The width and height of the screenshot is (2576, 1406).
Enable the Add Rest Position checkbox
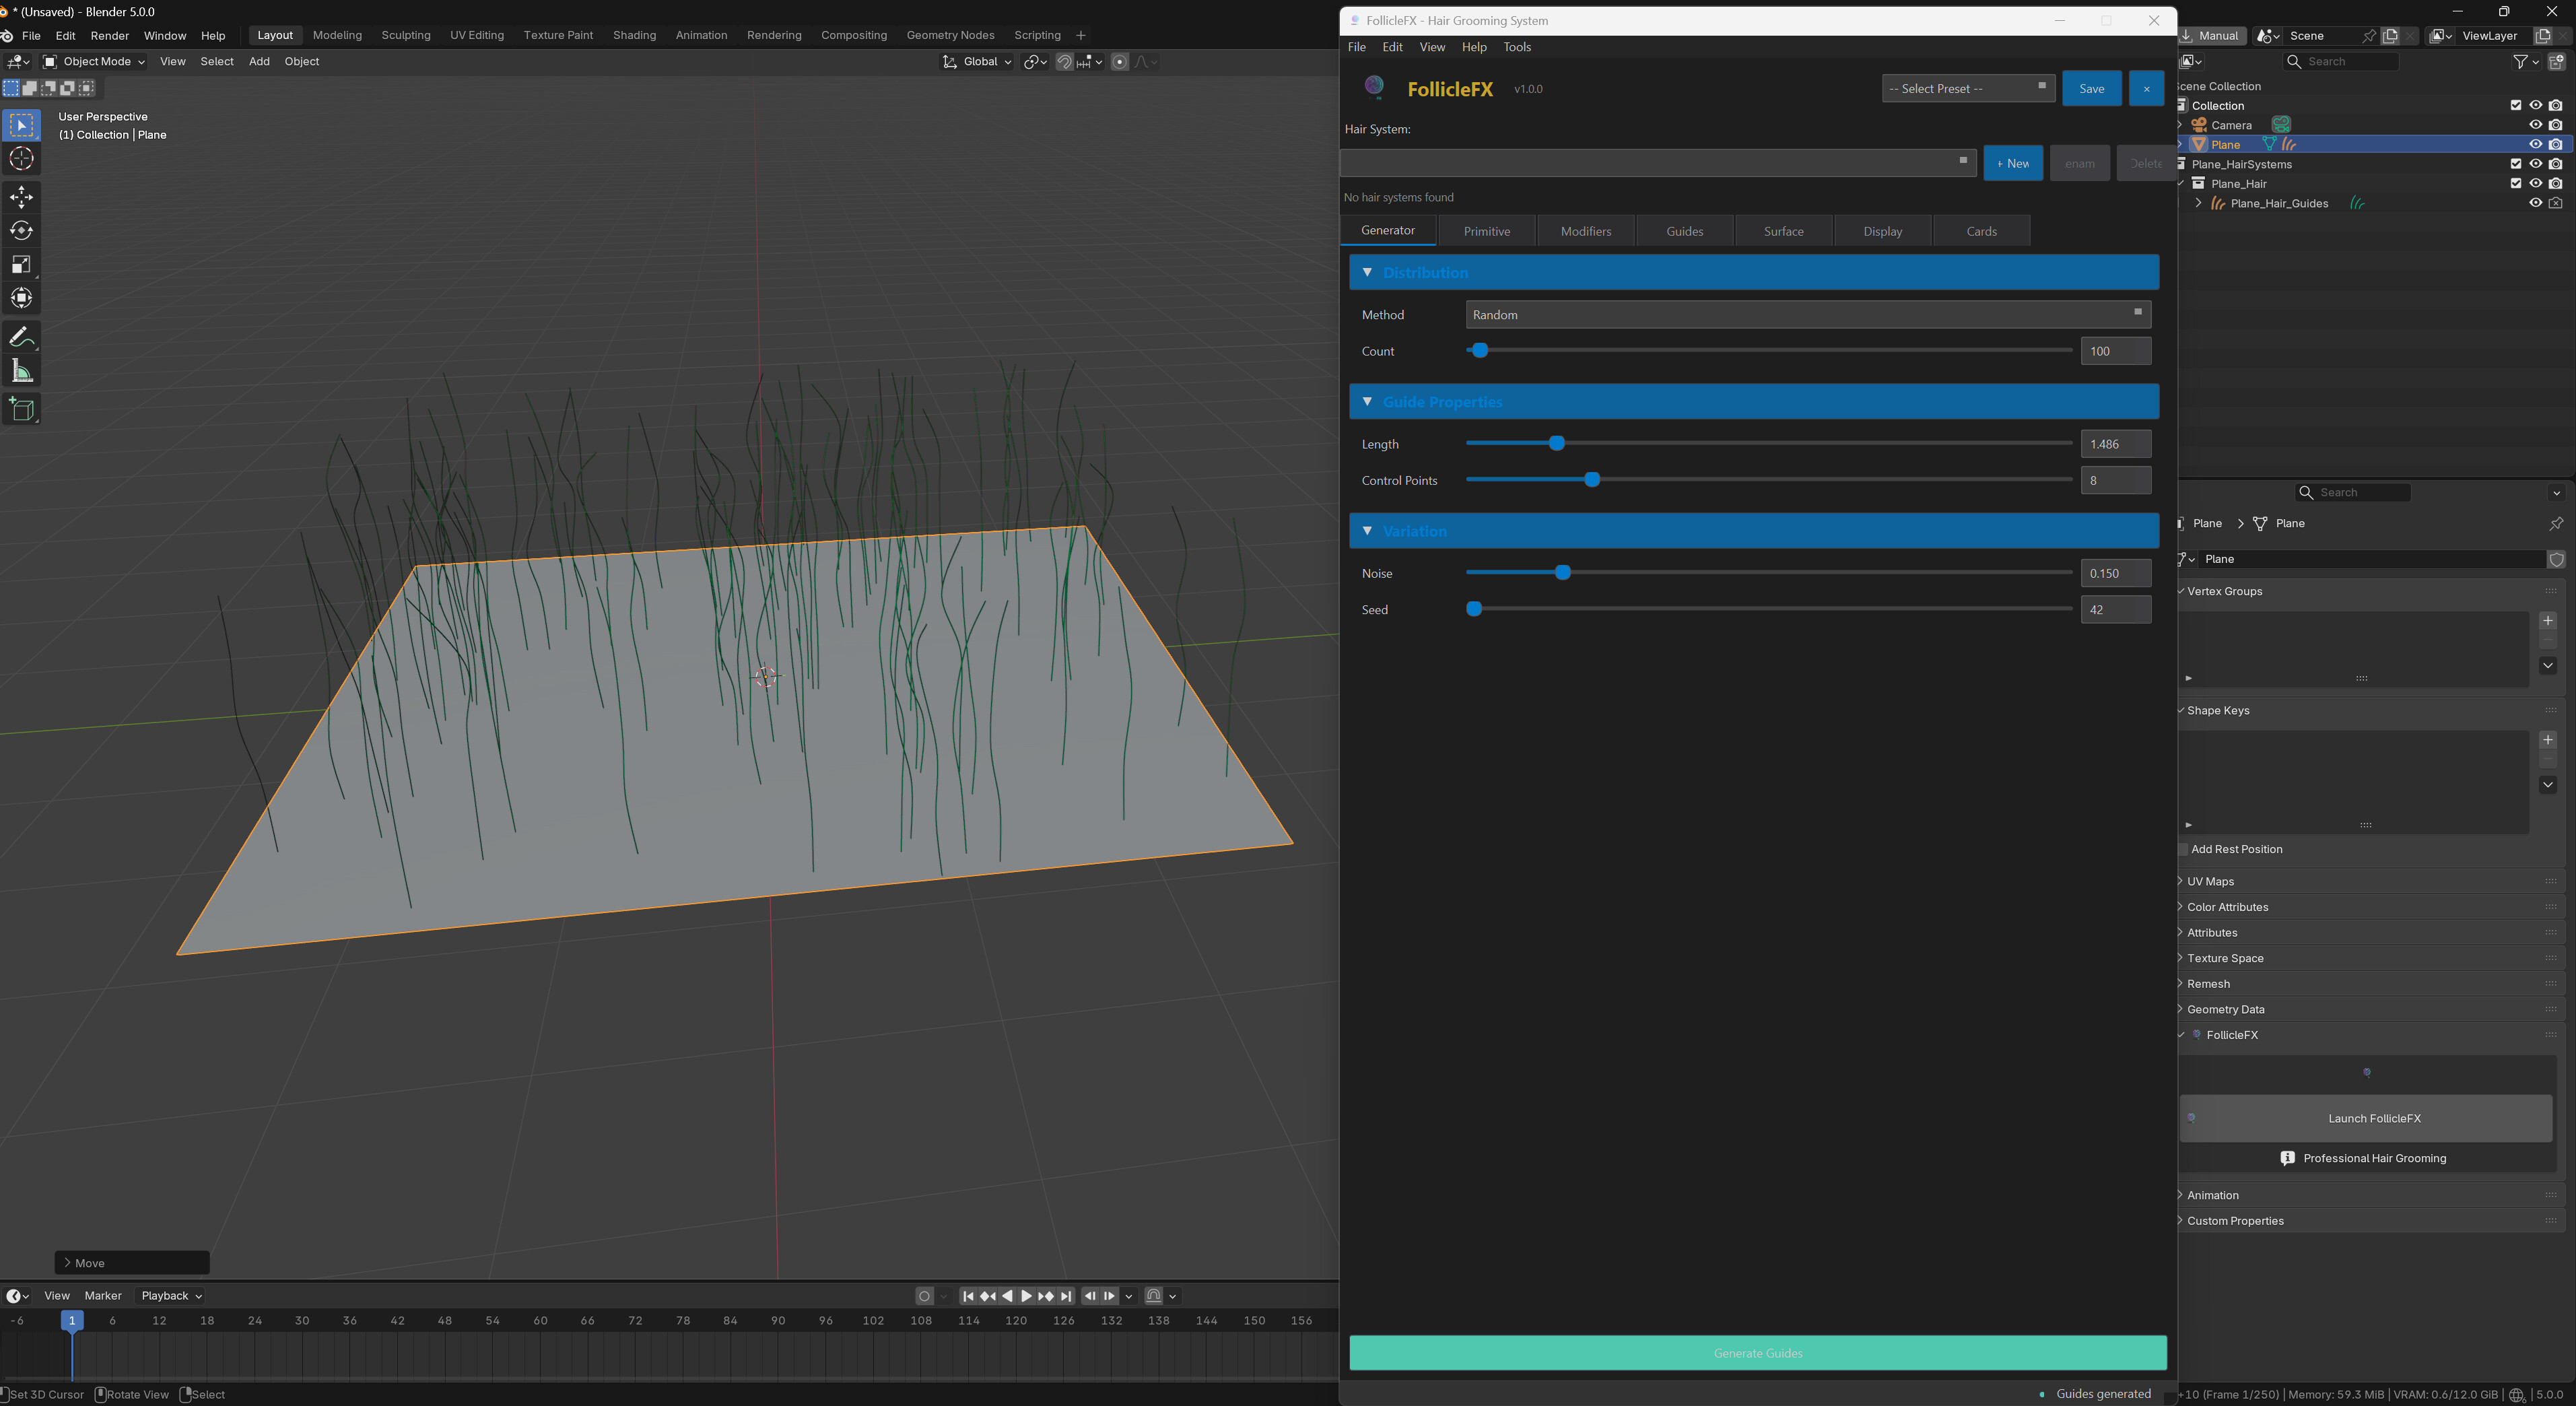(2183, 850)
